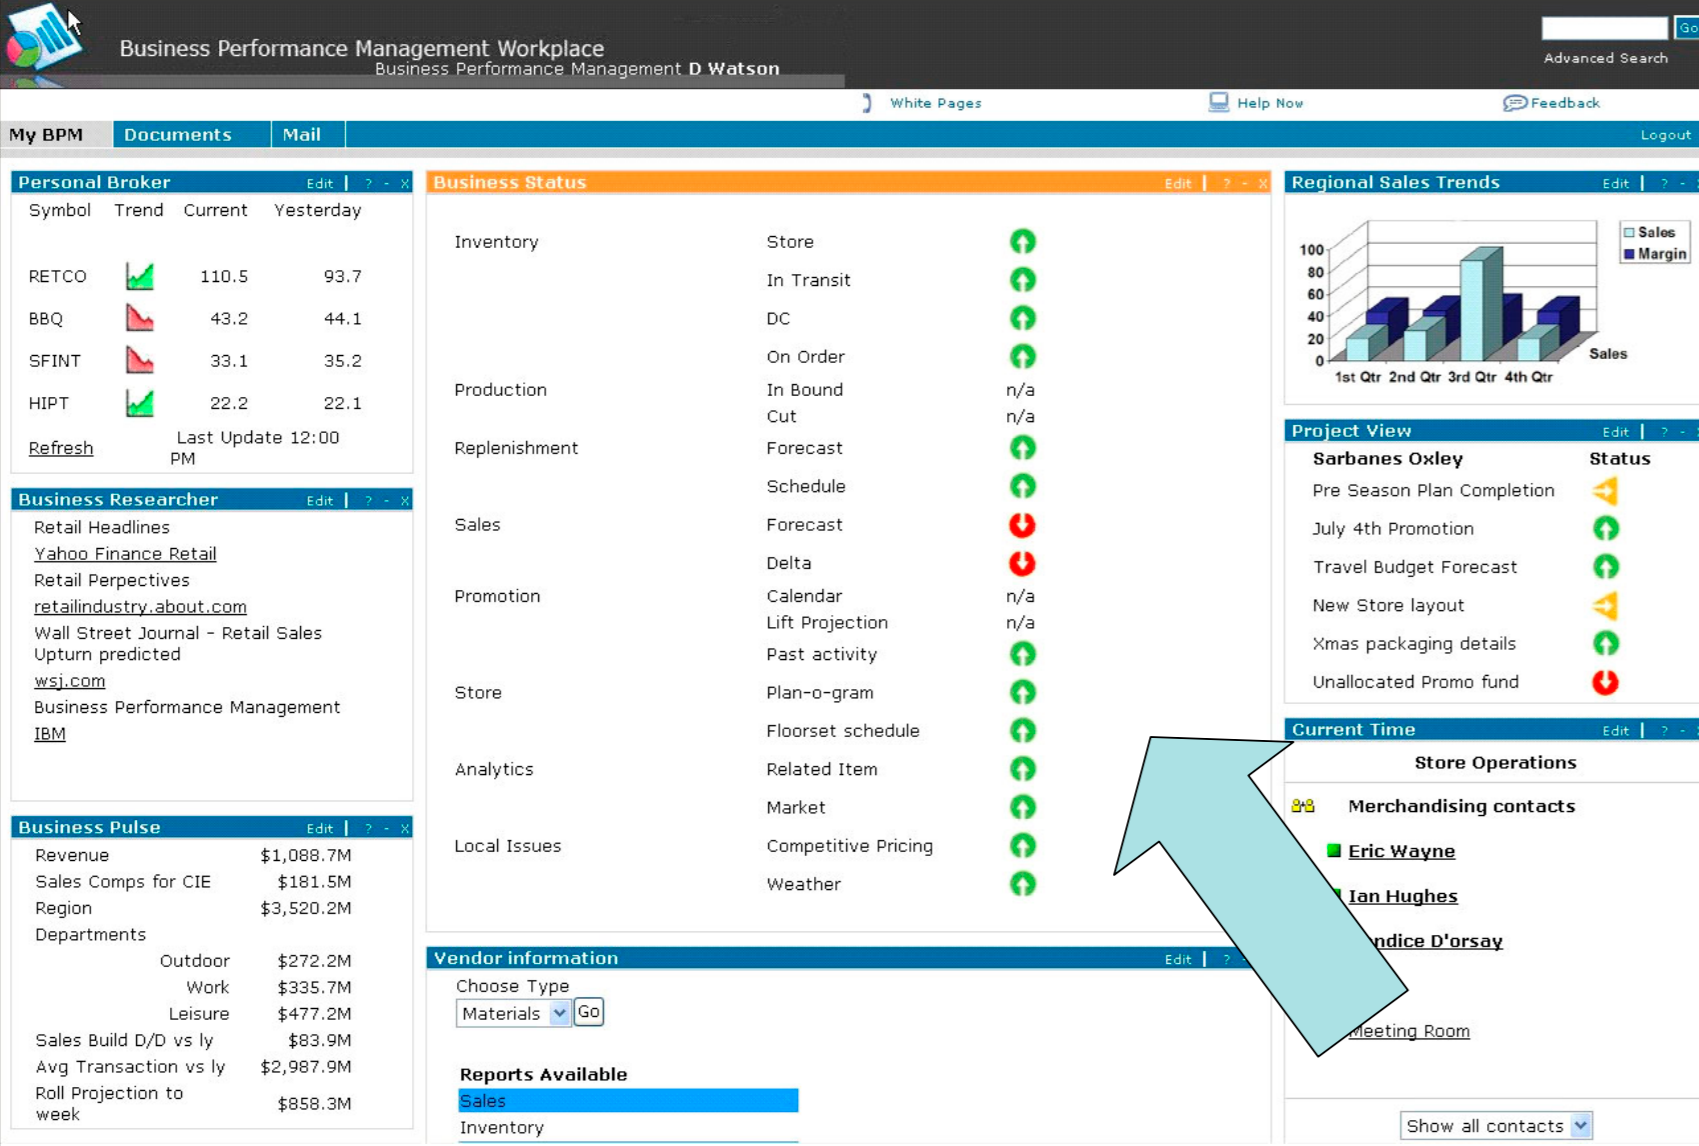1699x1146 pixels.
Task: Click the Help Now computer icon
Action: click(1218, 102)
